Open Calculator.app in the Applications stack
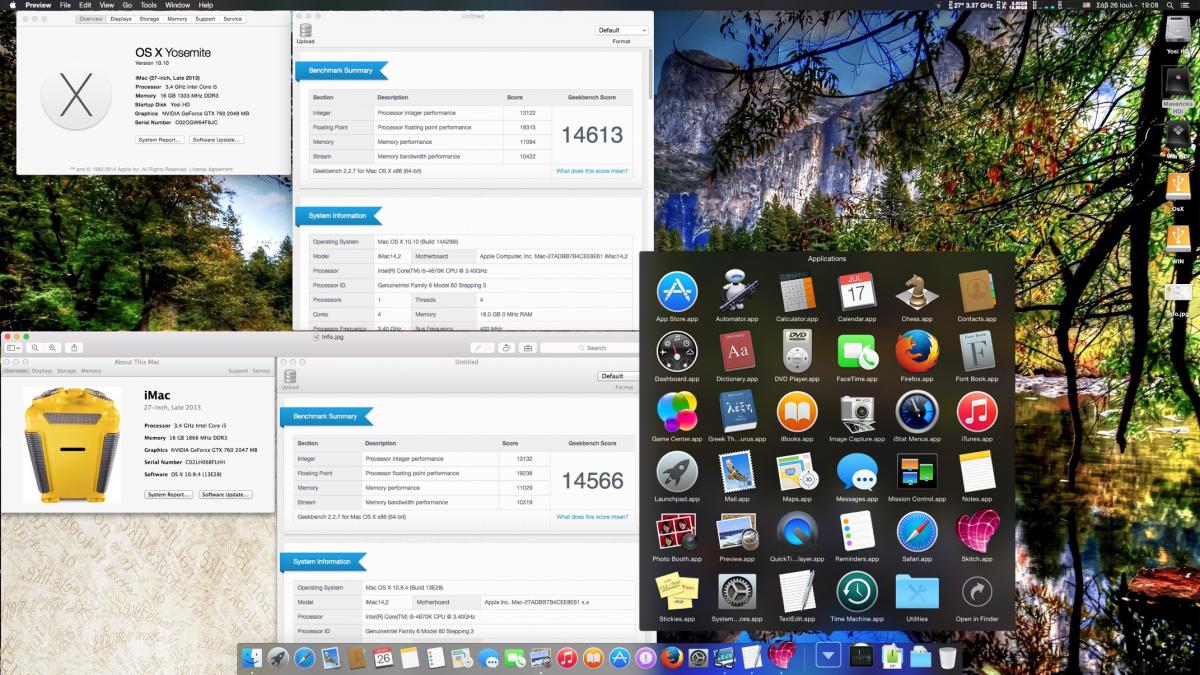 pyautogui.click(x=797, y=291)
